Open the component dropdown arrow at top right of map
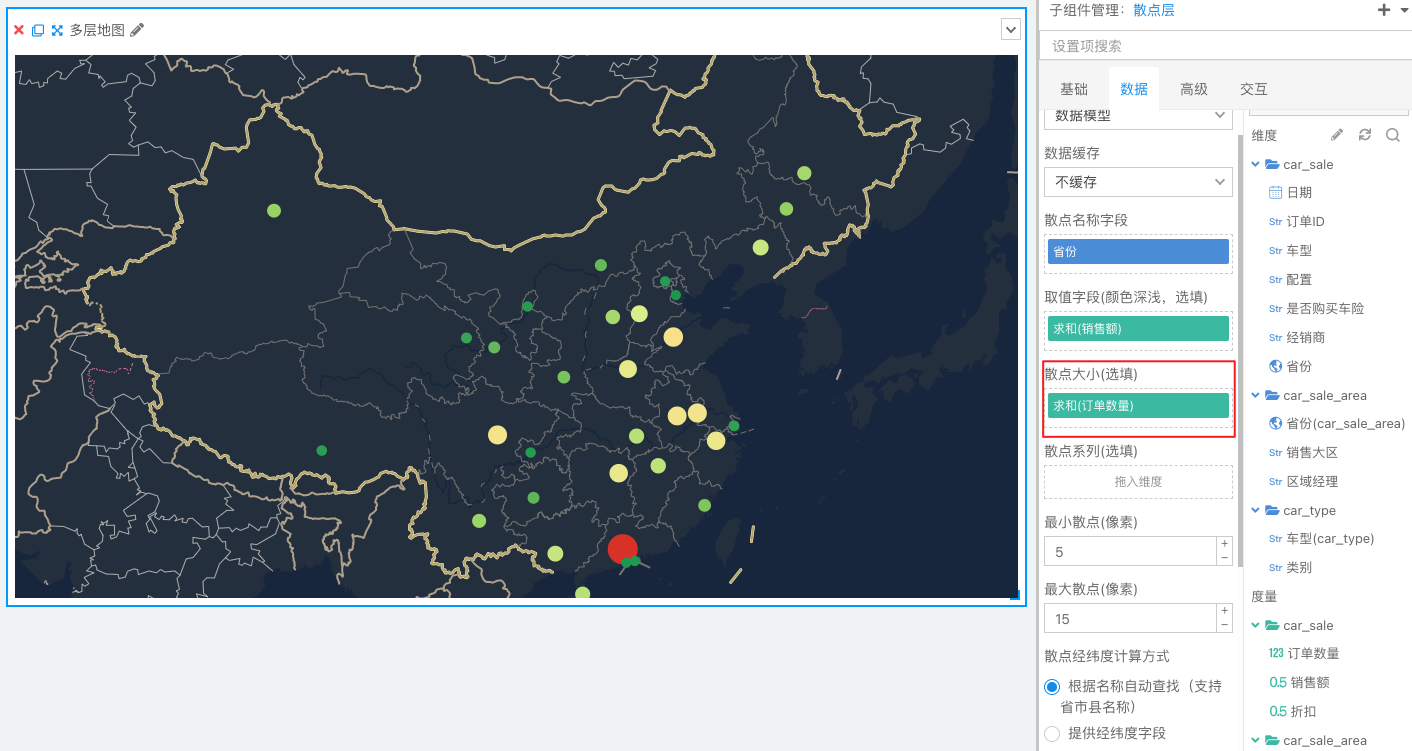This screenshot has height=751, width=1412. [1011, 30]
